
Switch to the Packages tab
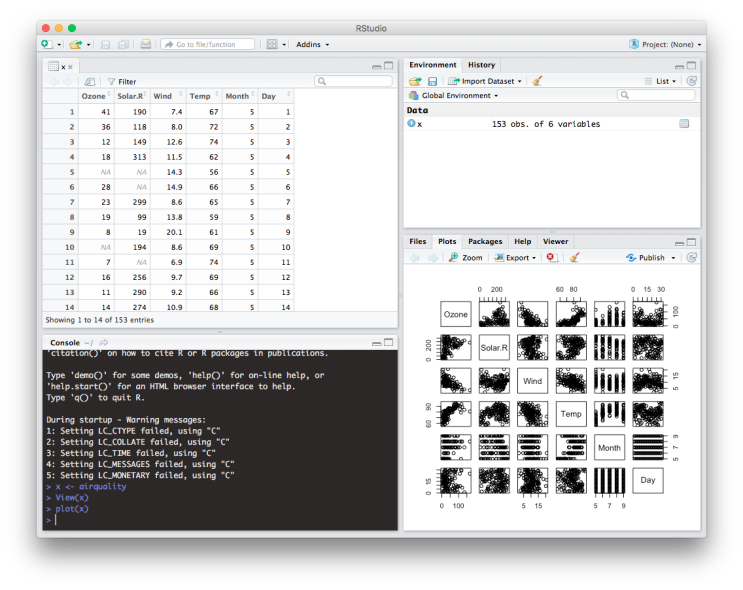coord(485,241)
